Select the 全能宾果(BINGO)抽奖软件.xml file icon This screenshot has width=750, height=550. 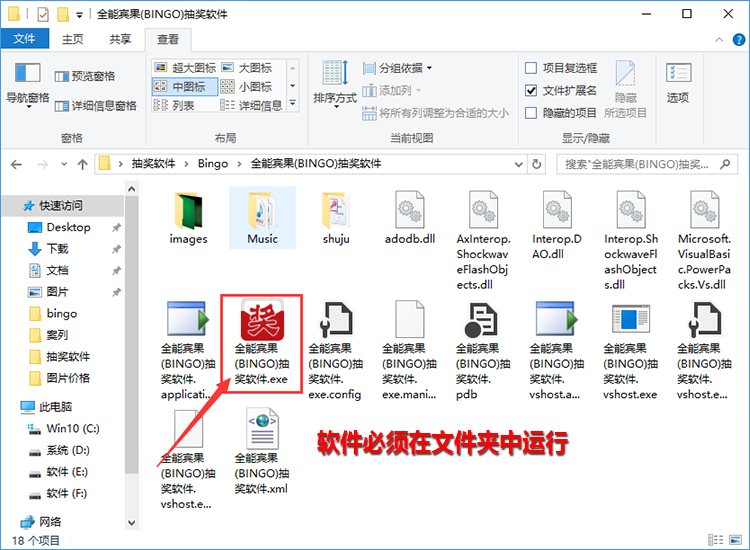pyautogui.click(x=261, y=431)
